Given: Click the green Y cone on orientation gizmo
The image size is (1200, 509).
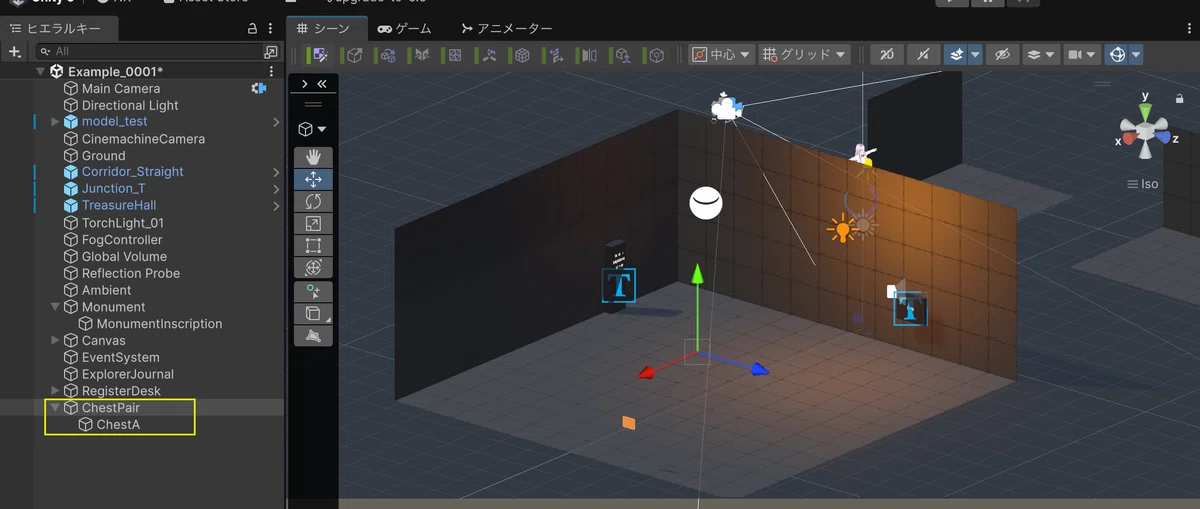Looking at the screenshot, I should point(1146,111).
